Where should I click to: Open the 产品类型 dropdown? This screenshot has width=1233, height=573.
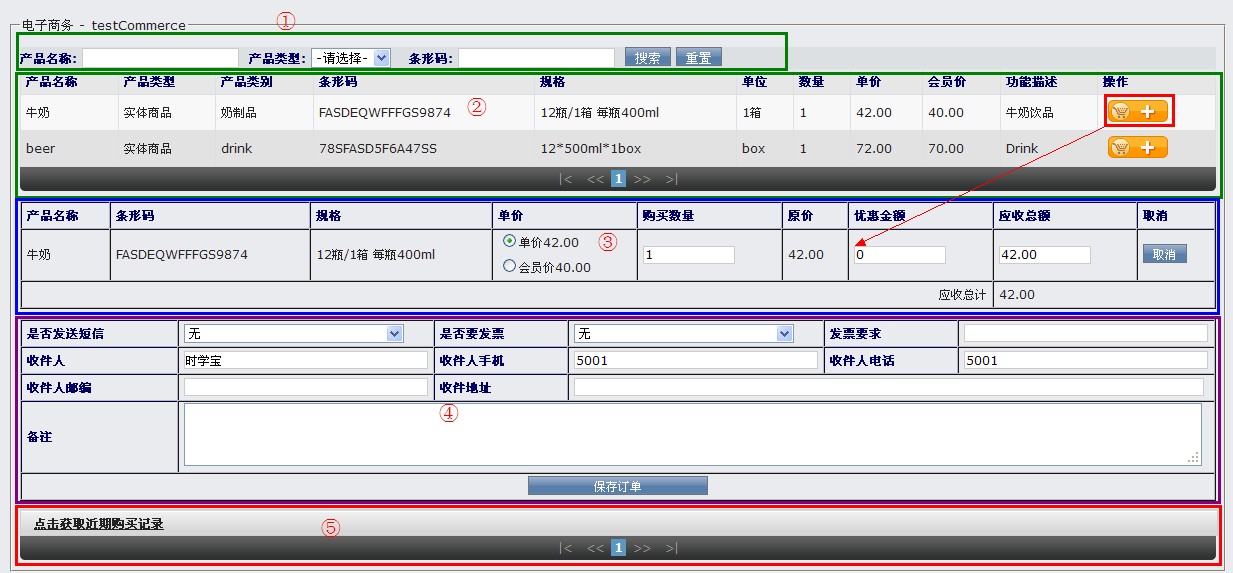[x=350, y=58]
